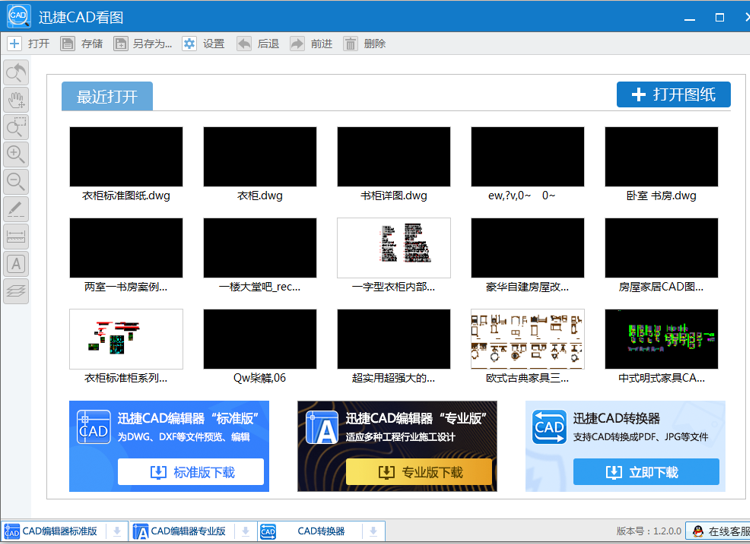
Task: Select the measure ruler tool
Action: point(16,236)
